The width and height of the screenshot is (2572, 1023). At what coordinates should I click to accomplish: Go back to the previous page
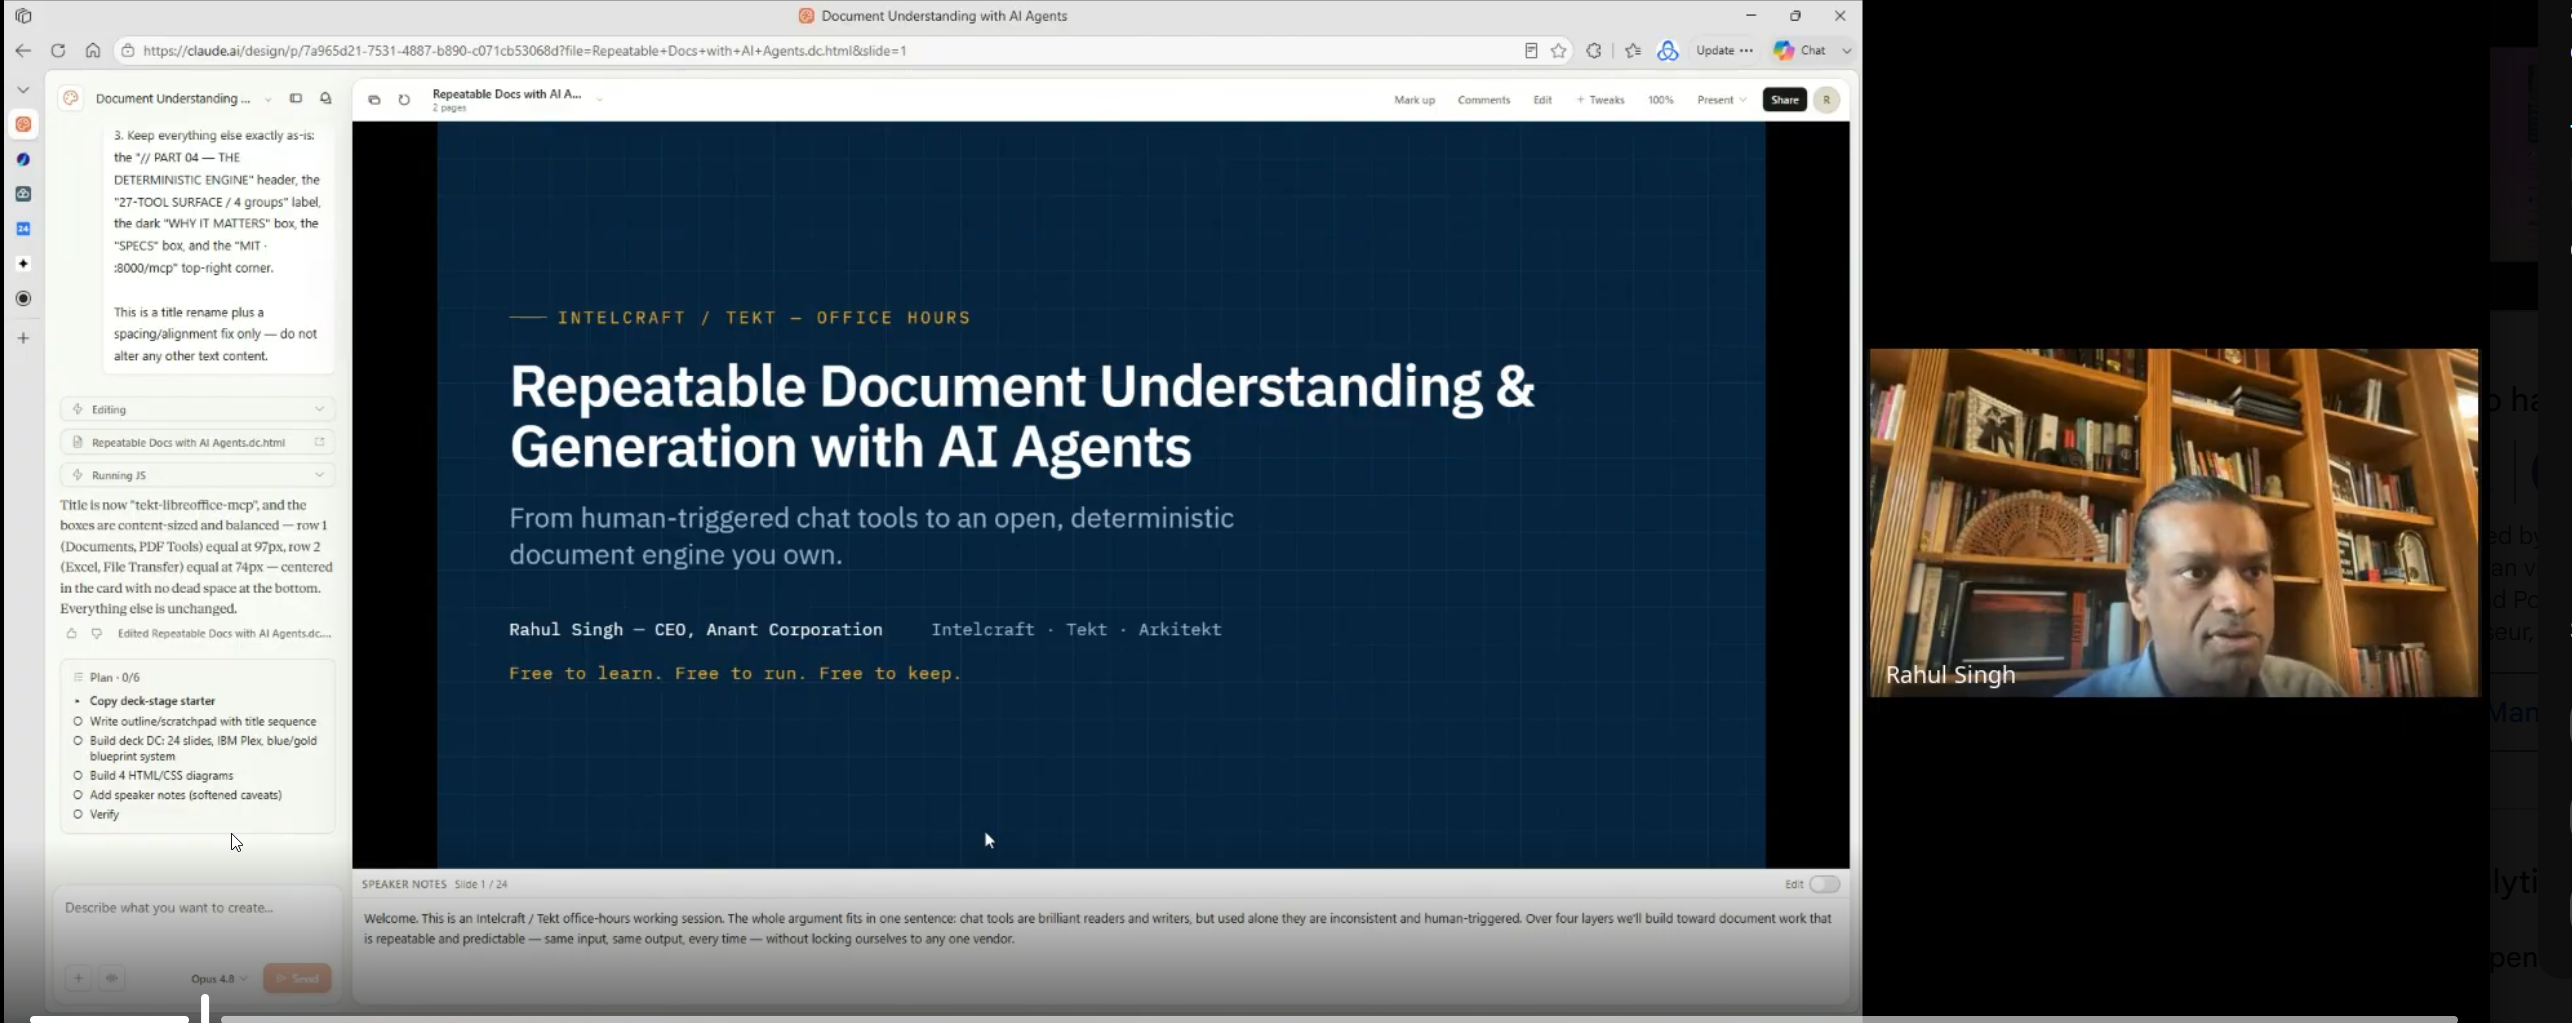[23, 50]
